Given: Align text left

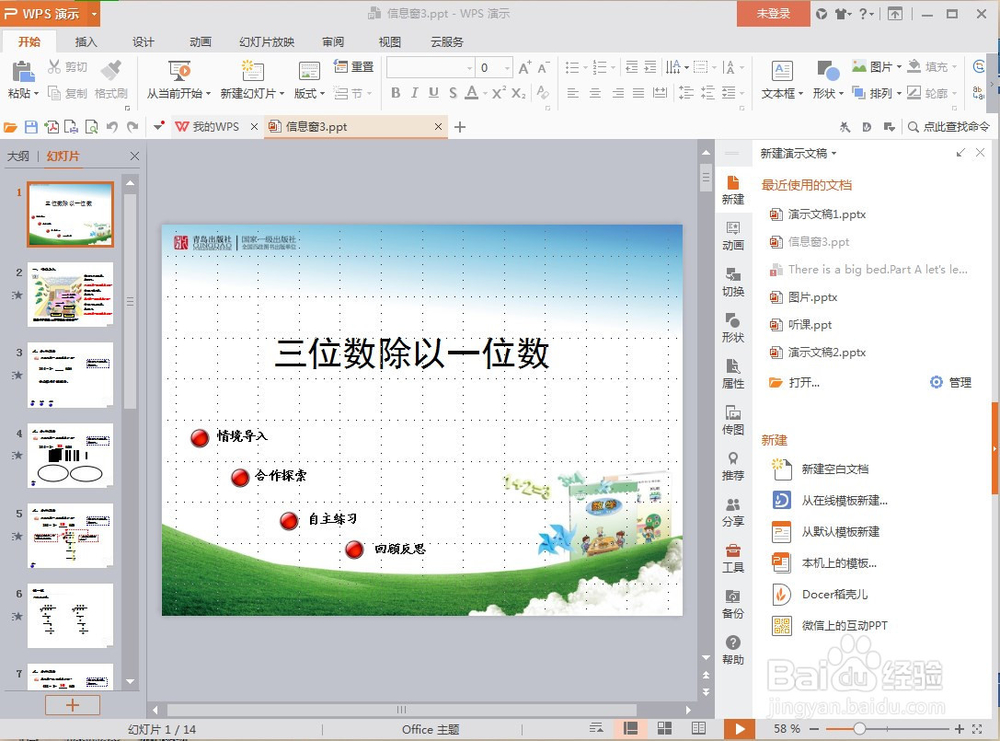Looking at the screenshot, I should pyautogui.click(x=573, y=93).
